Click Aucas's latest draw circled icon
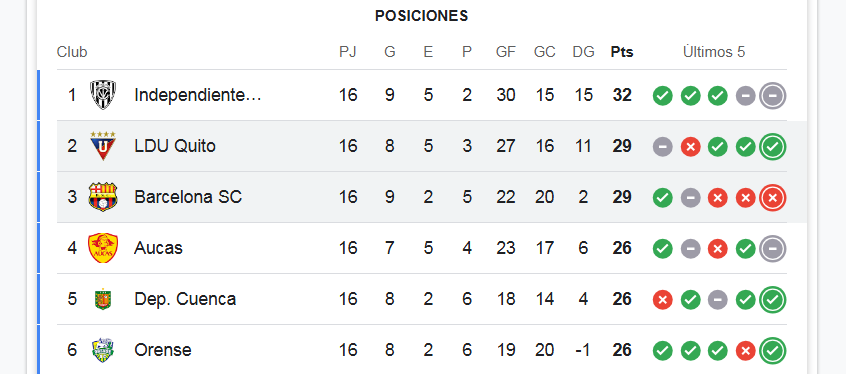 click(773, 249)
